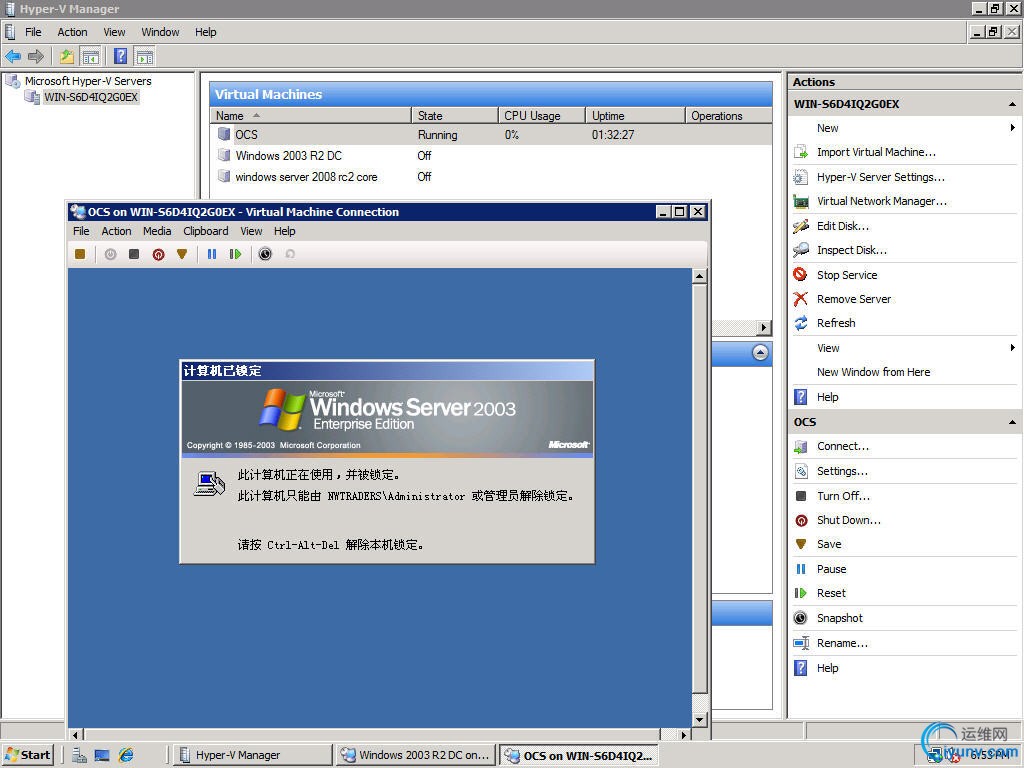Open the File menu in Hyper-V Manager
The height and width of the screenshot is (768, 1024).
(33, 32)
